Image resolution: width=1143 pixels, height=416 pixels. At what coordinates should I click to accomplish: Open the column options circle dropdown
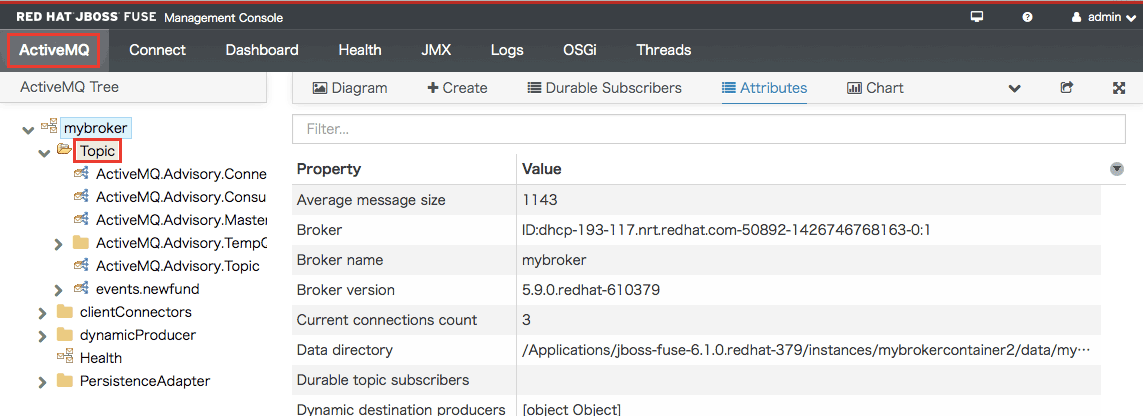coord(1116,169)
